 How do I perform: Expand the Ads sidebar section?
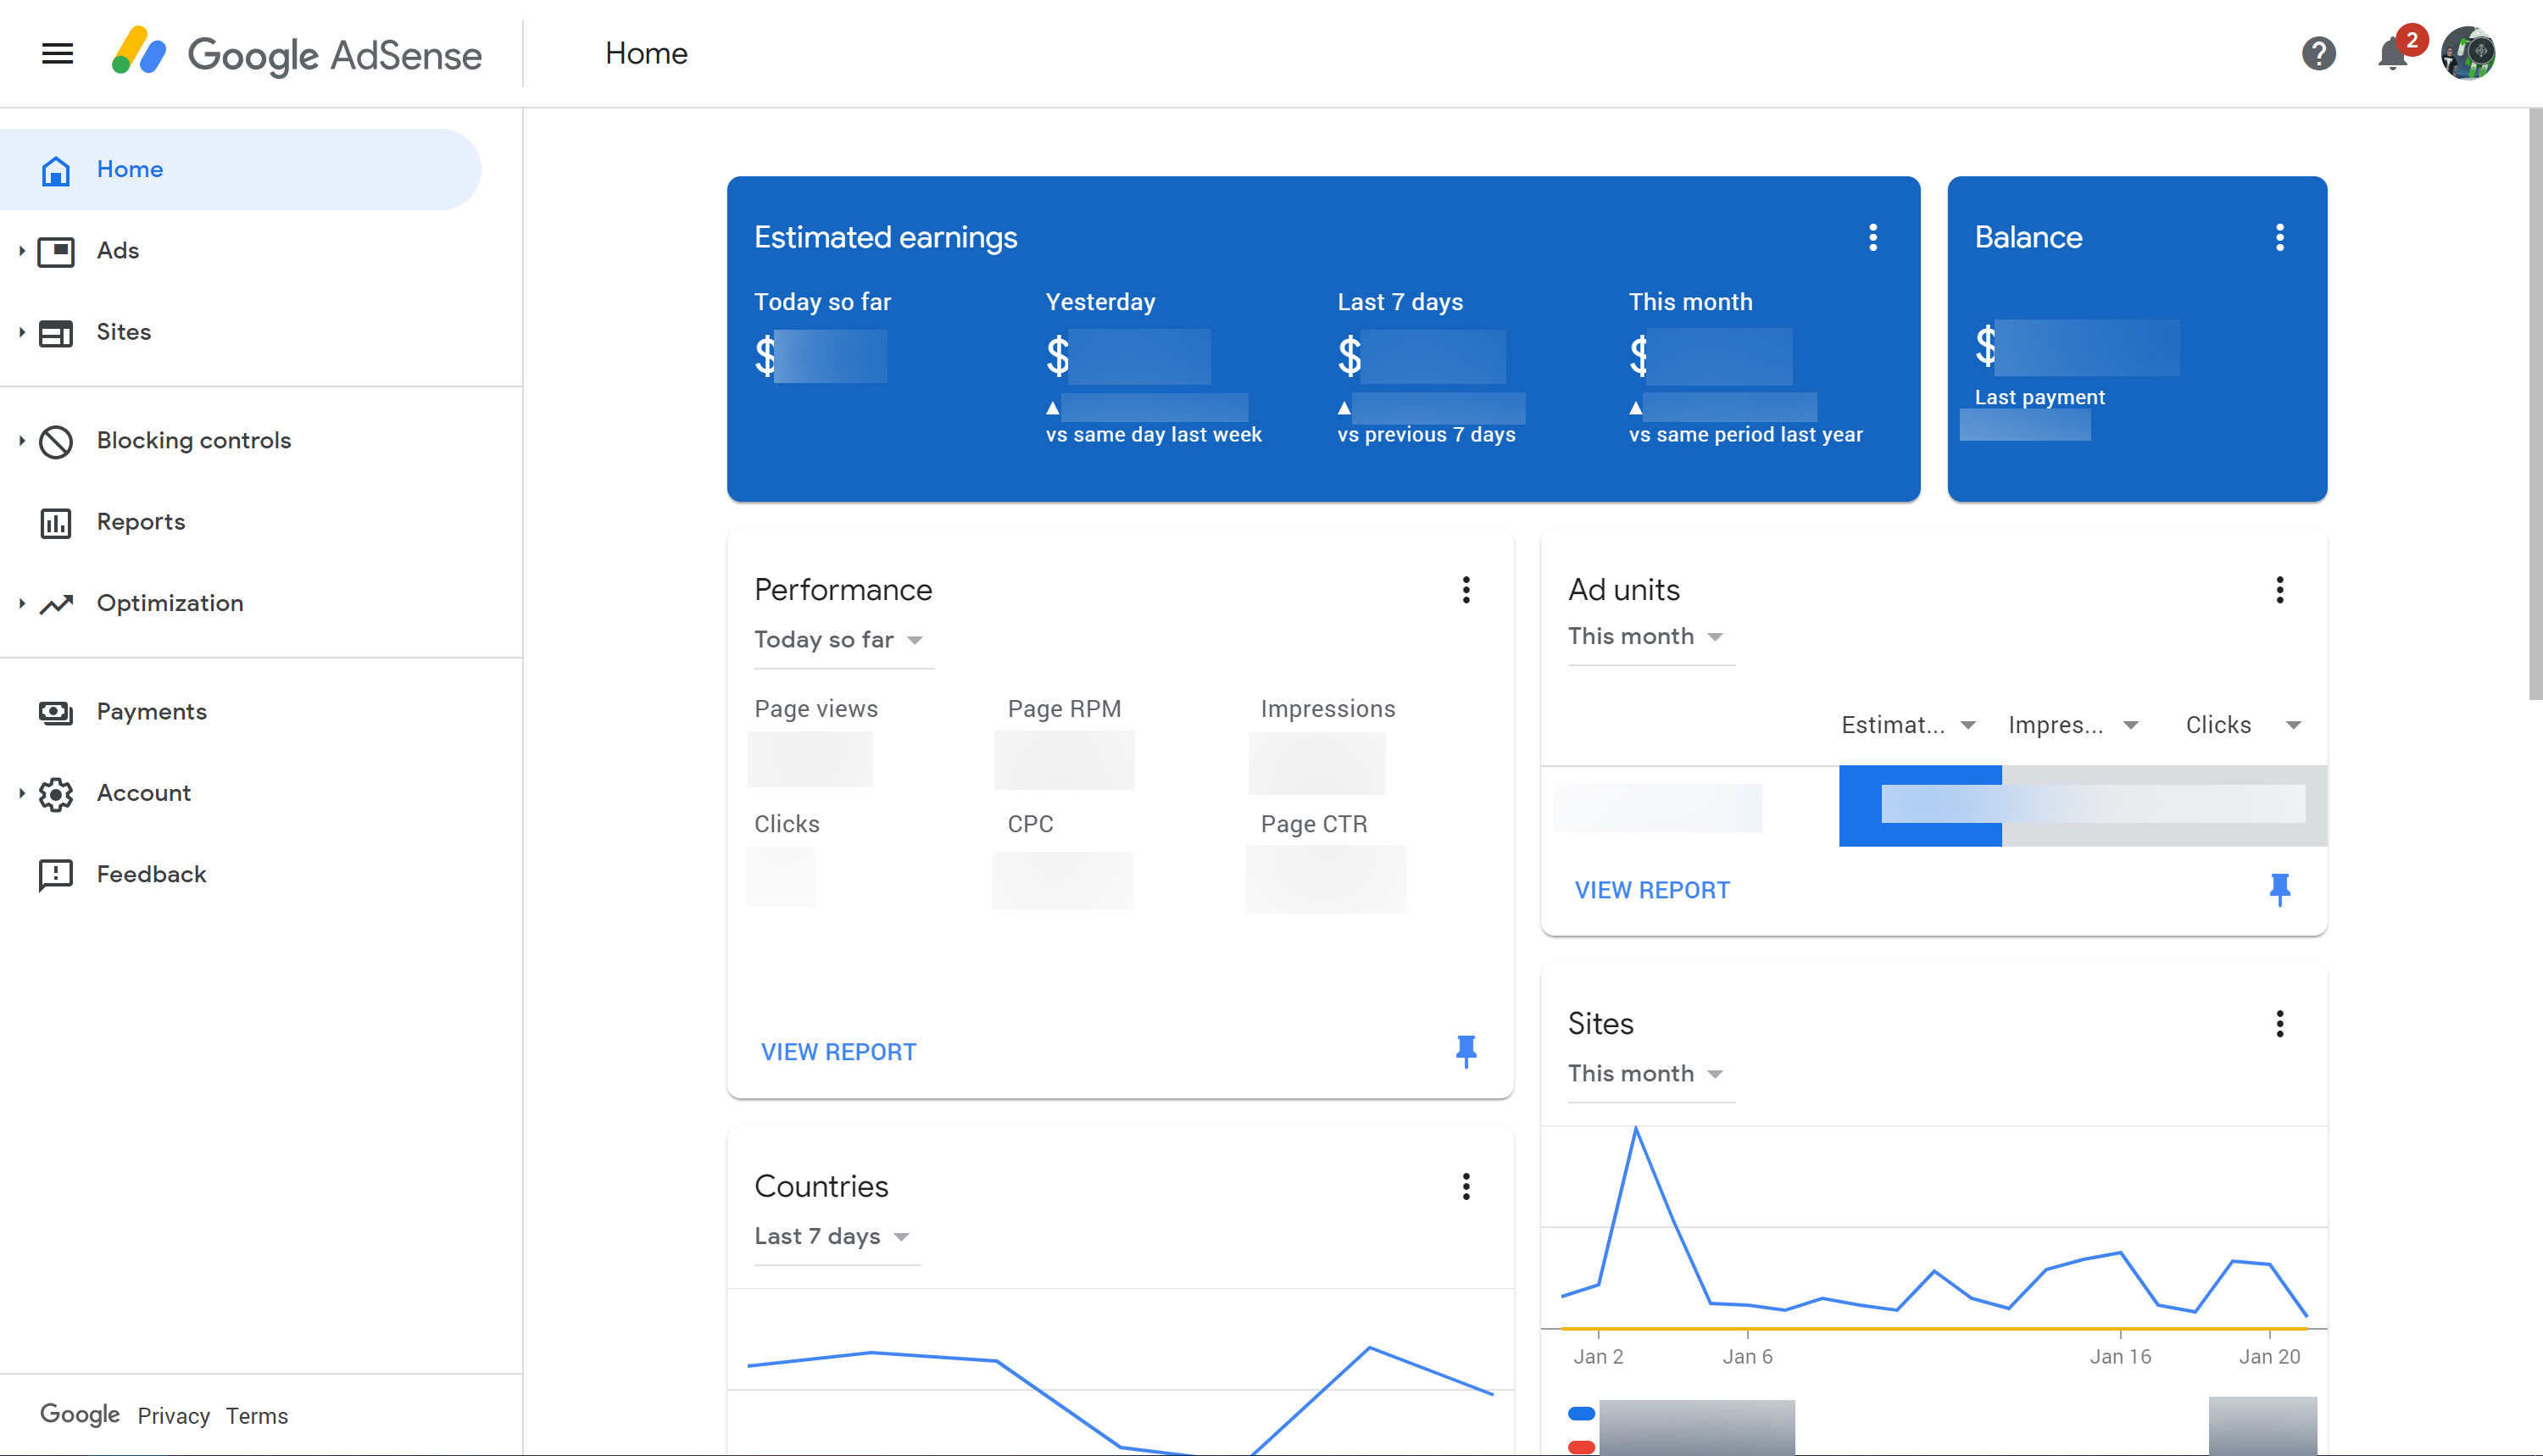click(117, 250)
